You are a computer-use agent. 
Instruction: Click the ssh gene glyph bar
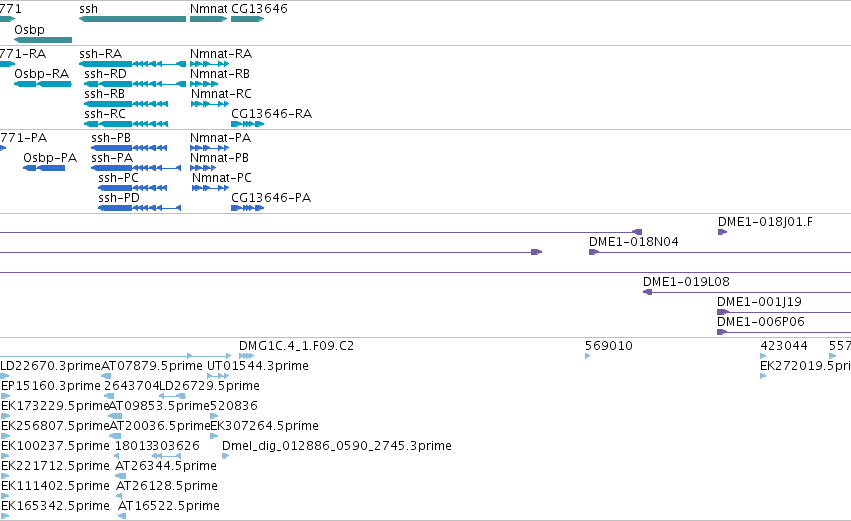132,19
